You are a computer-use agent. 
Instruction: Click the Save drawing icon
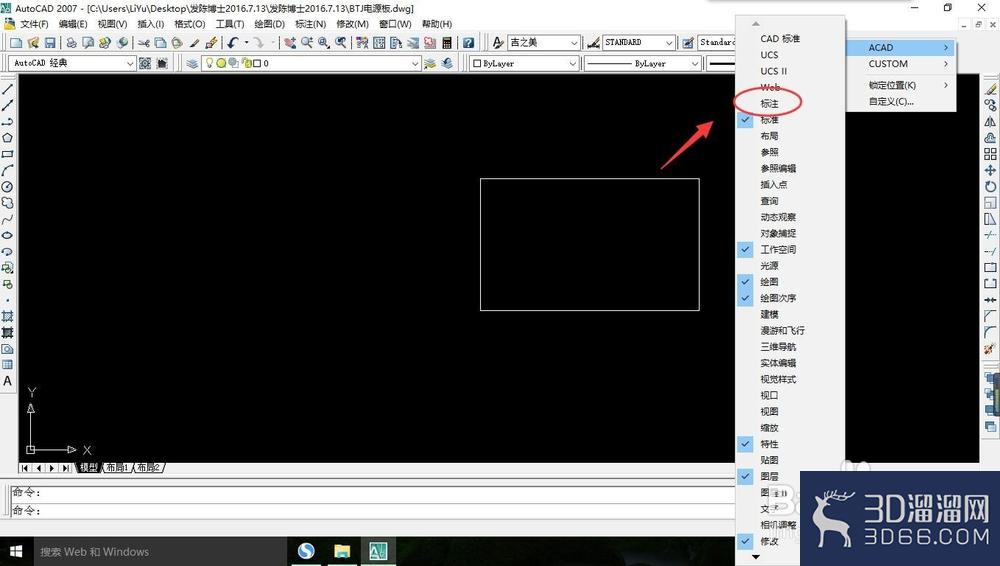click(50, 43)
